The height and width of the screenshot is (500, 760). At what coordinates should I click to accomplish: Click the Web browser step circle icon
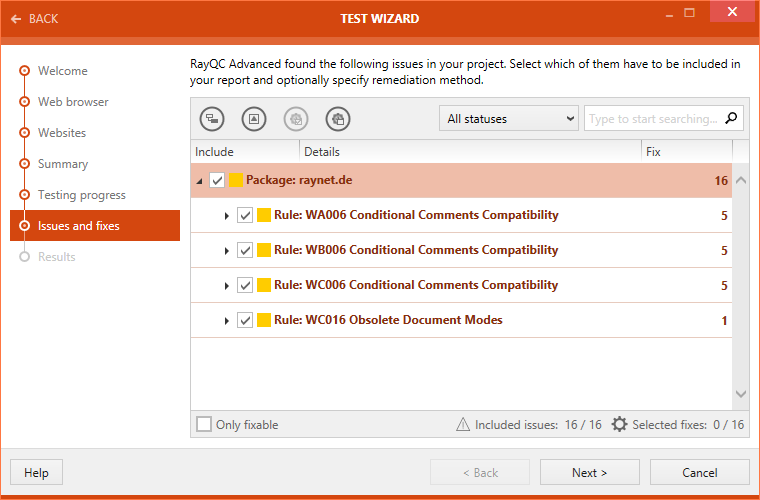pos(24,102)
